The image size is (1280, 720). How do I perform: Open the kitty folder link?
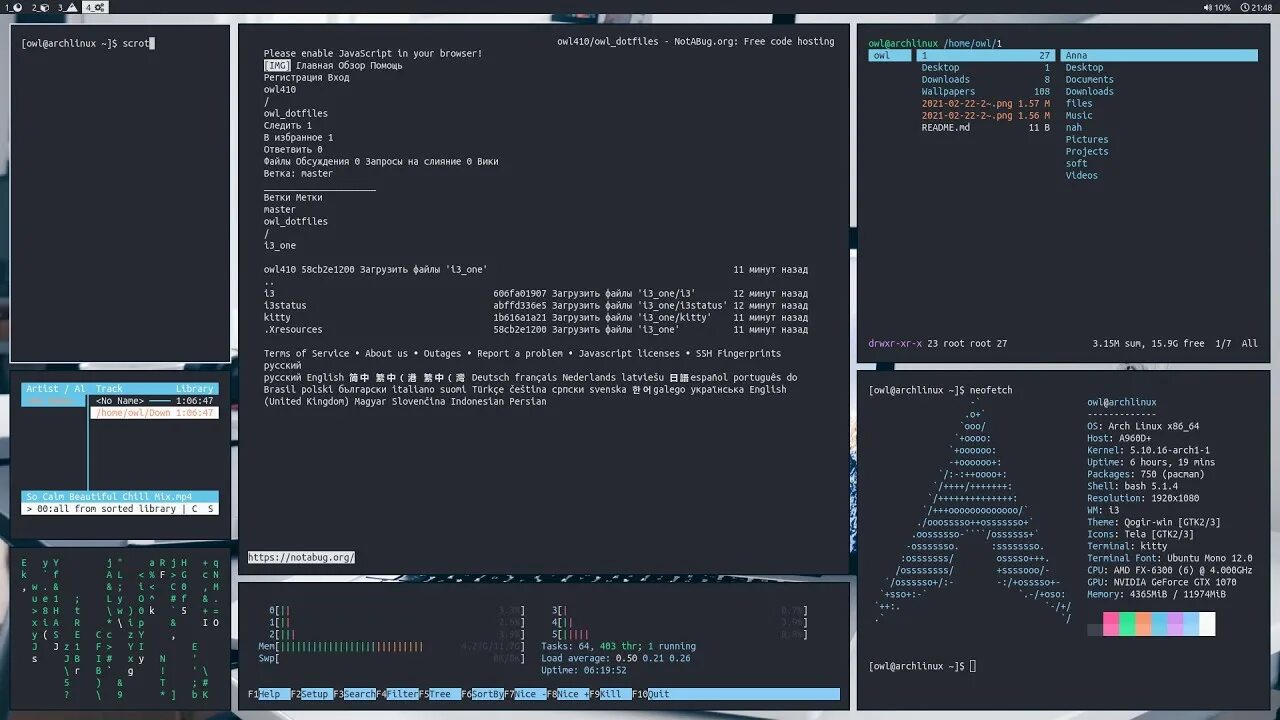click(x=277, y=317)
